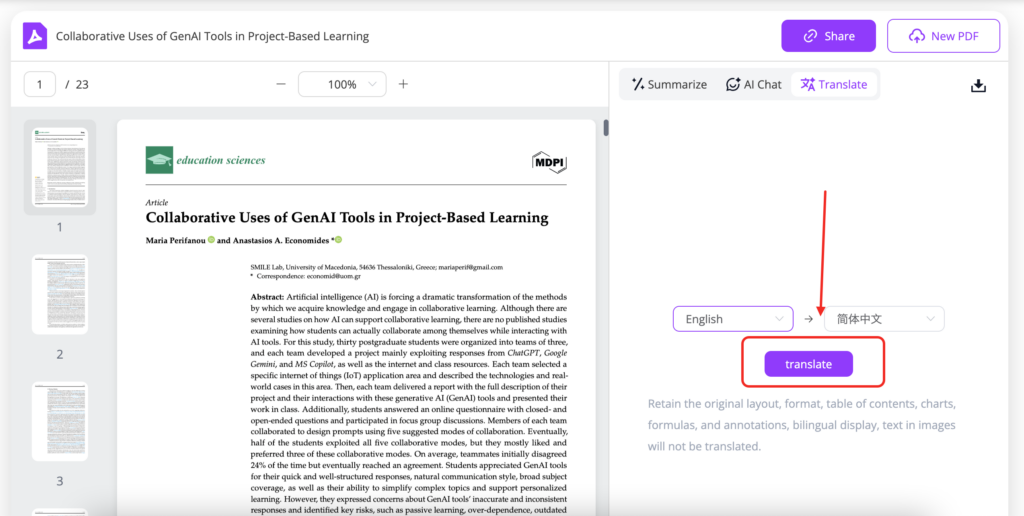Screen dimensions: 1024x516
Task: Select page 2 thumbnail
Action: click(x=59, y=295)
